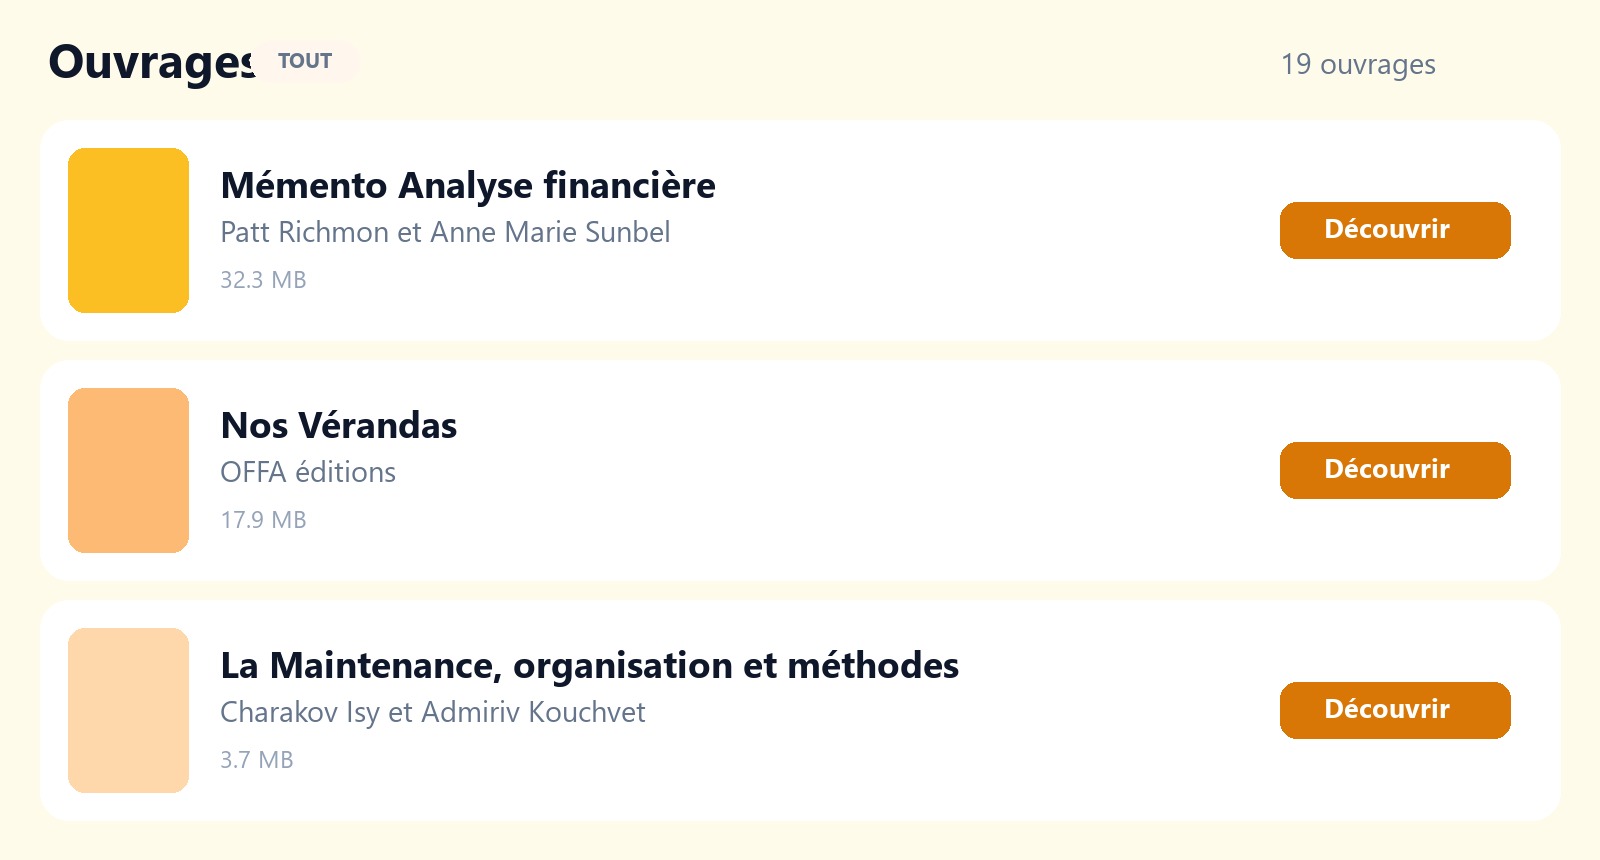
Task: Select the TOUT filter chip
Action: tap(305, 61)
